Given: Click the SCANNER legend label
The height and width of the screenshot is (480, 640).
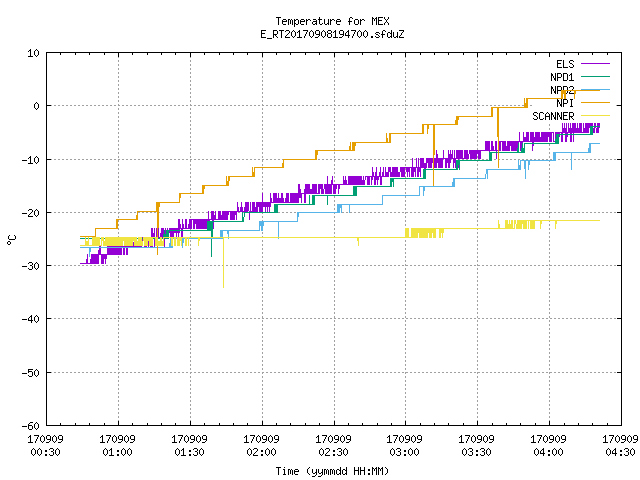Looking at the screenshot, I should [x=553, y=116].
